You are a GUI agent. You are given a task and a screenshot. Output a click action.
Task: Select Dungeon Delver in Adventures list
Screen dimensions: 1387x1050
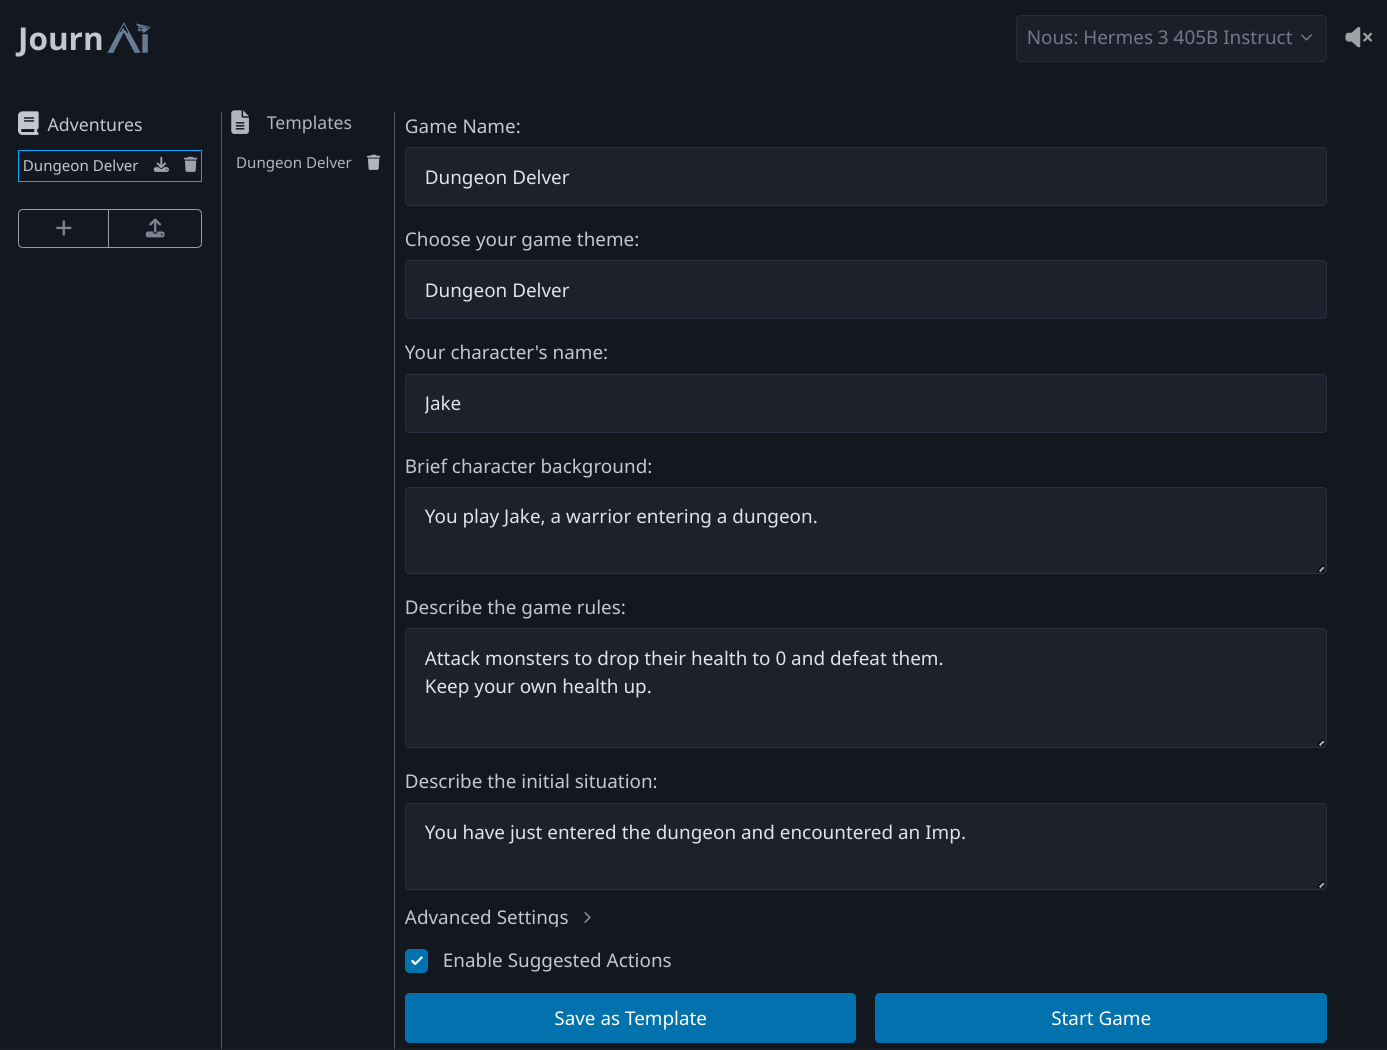click(x=81, y=166)
